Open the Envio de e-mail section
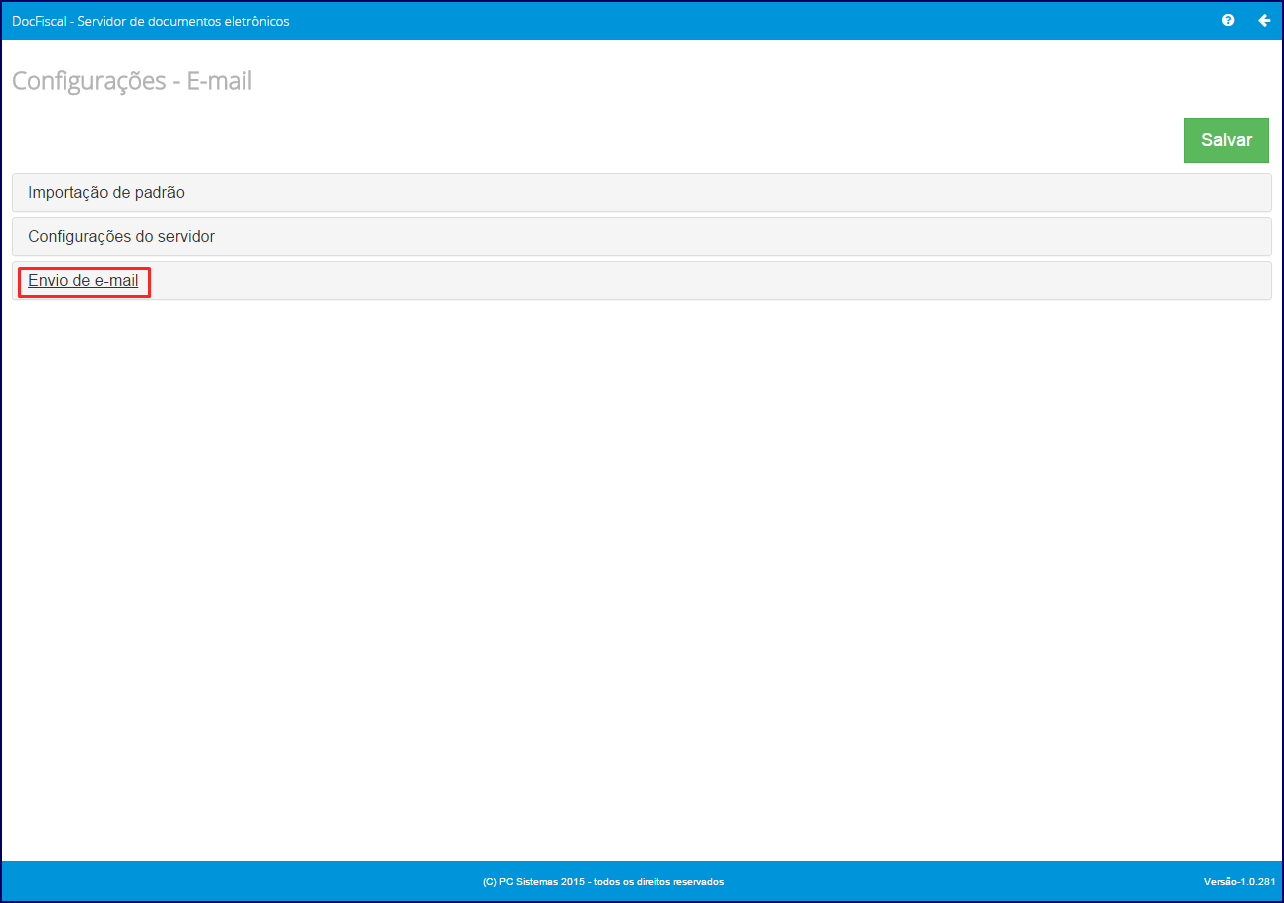This screenshot has height=903, width=1284. [x=641, y=281]
